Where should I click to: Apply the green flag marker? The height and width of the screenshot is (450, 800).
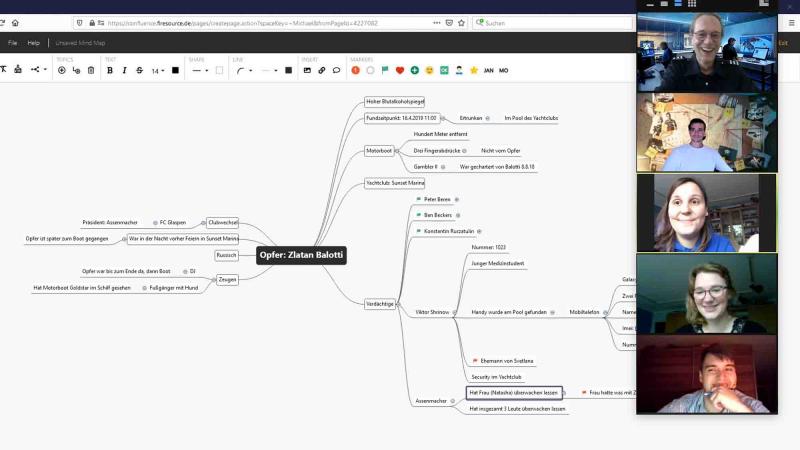click(385, 70)
